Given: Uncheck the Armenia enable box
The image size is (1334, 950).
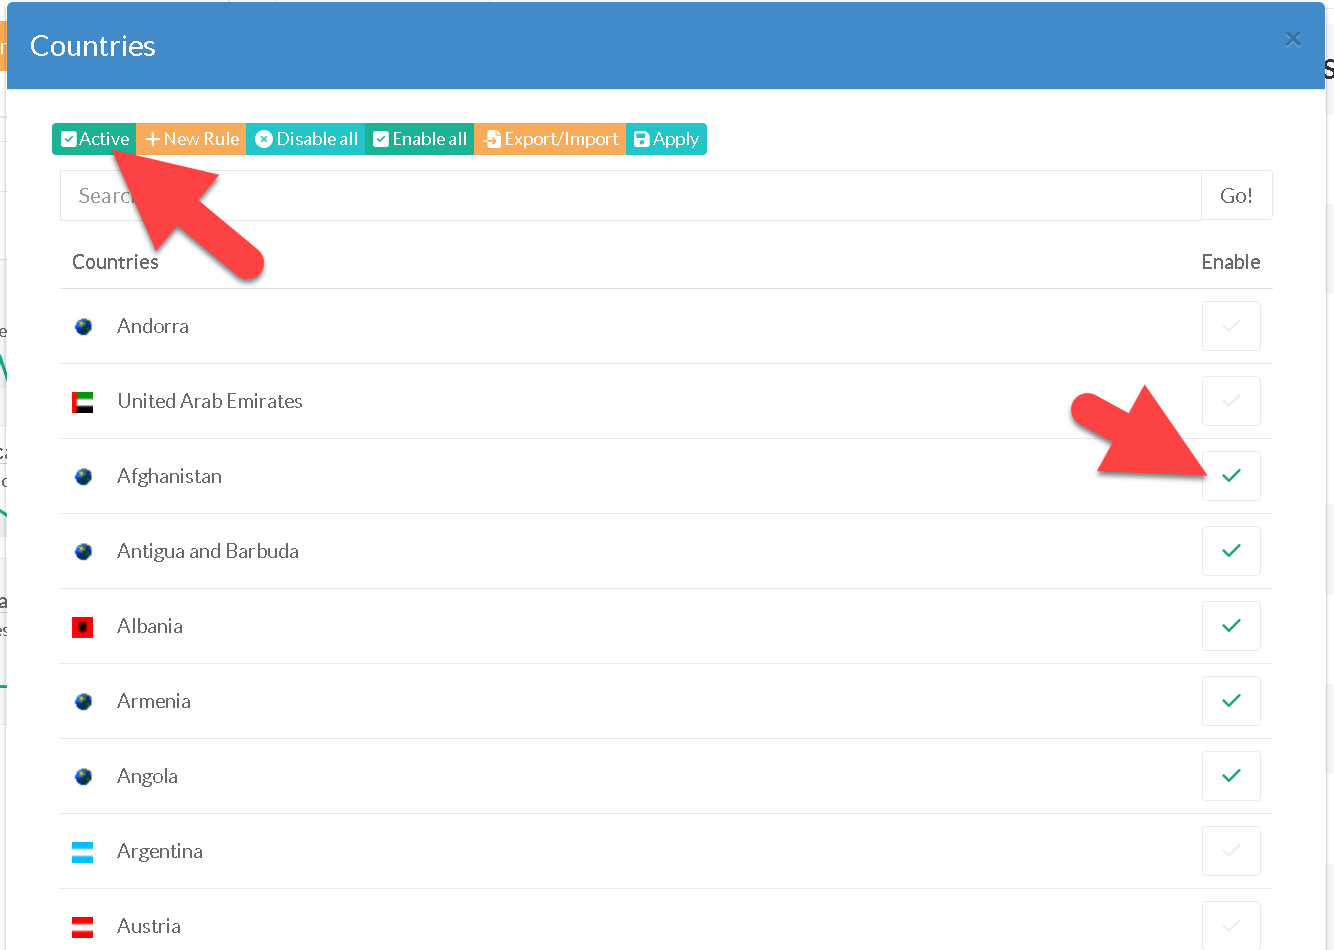Looking at the screenshot, I should point(1231,701).
